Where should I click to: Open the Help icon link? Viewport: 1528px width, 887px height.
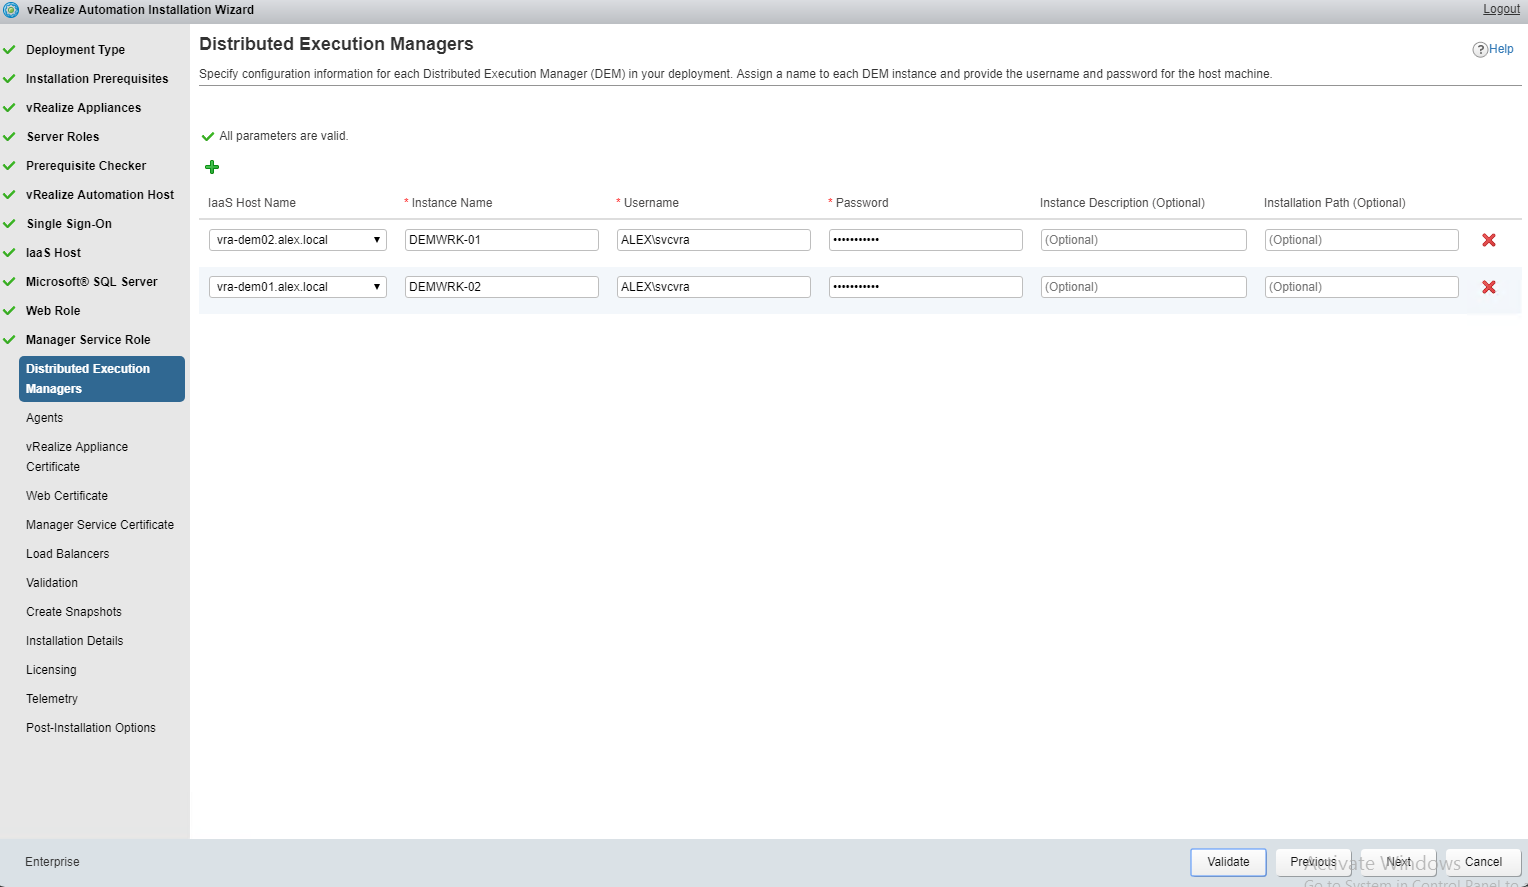[1493, 49]
